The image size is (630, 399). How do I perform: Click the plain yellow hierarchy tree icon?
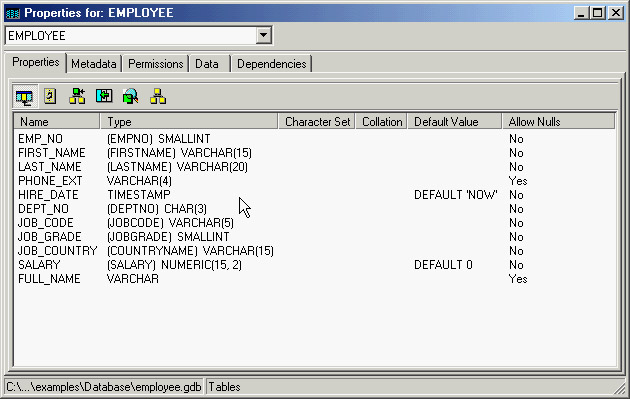pos(158,96)
